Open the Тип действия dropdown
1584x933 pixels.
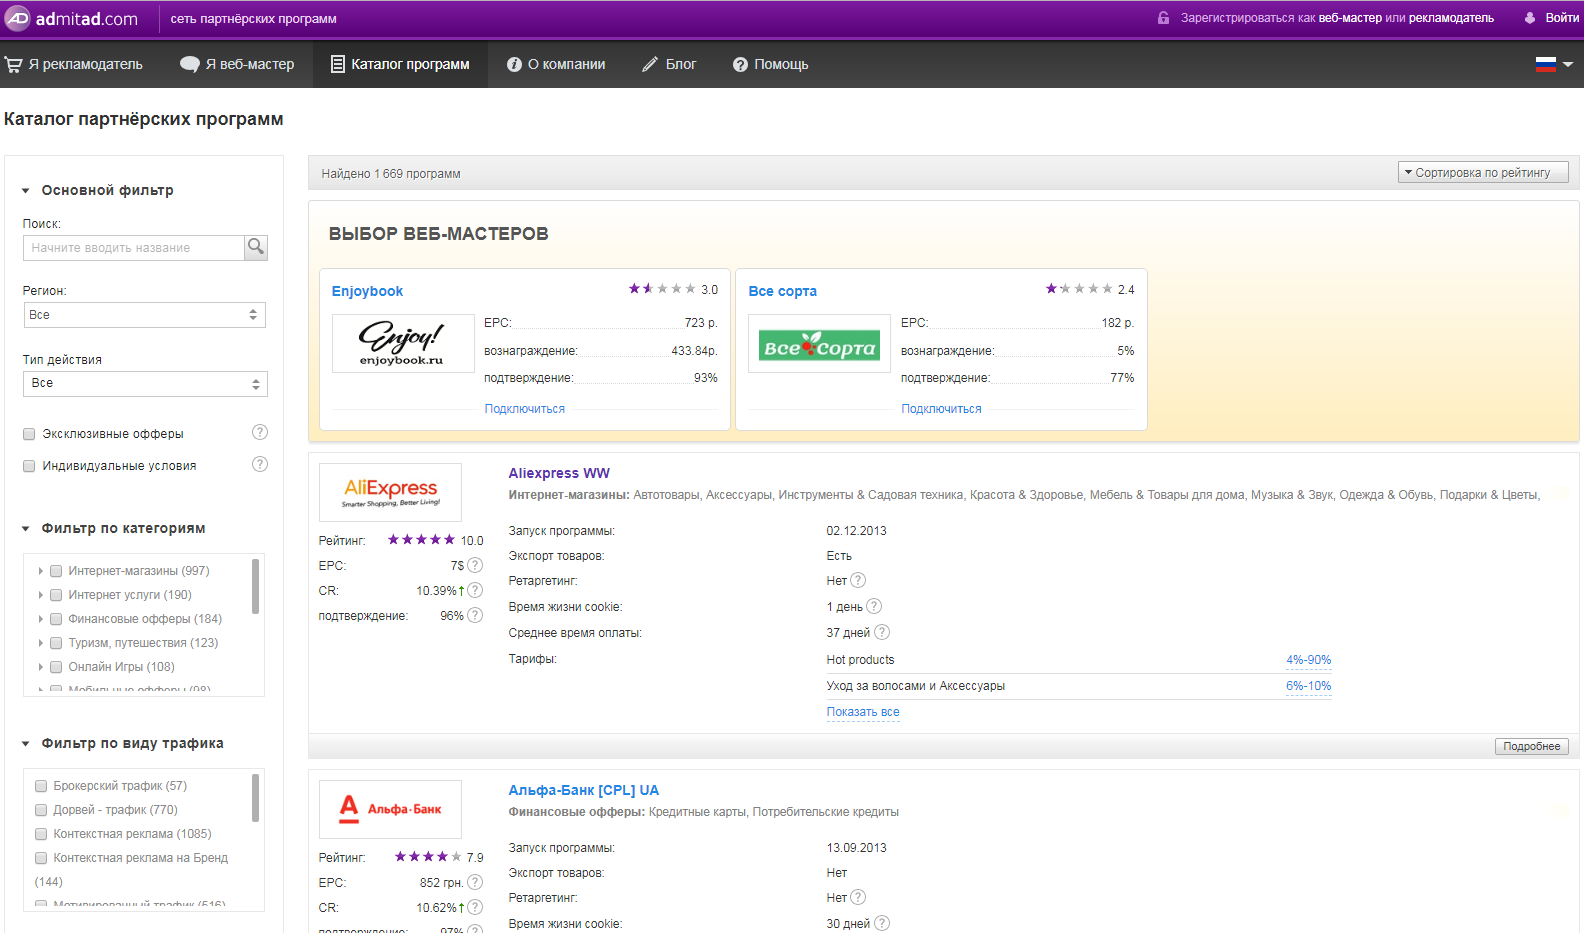[145, 384]
